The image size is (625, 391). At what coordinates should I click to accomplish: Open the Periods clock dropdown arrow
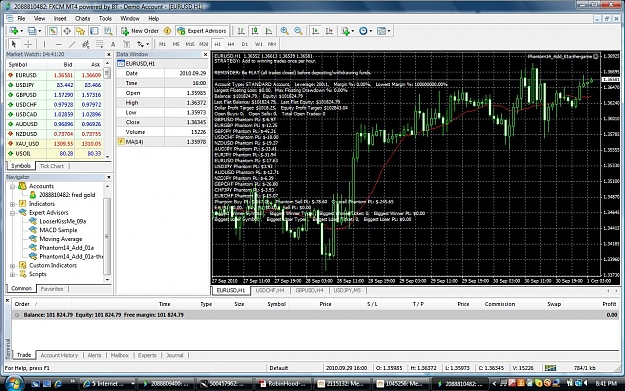[x=371, y=31]
